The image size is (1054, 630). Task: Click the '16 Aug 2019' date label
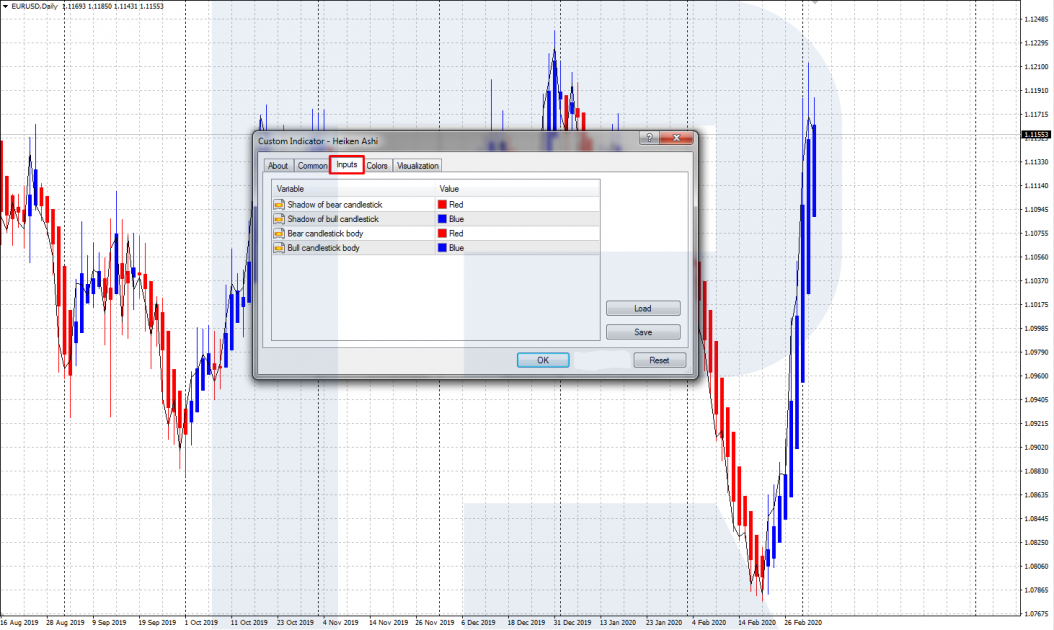(19, 623)
